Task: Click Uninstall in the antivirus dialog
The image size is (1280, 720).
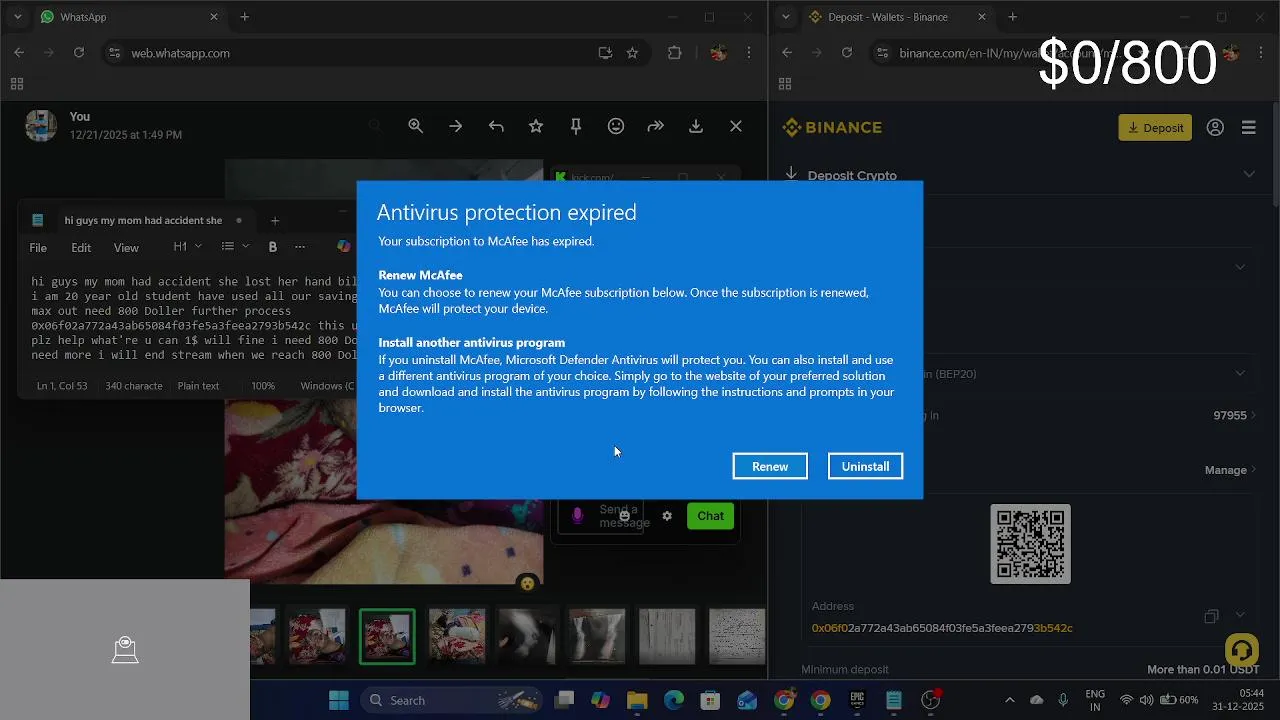Action: (x=865, y=466)
